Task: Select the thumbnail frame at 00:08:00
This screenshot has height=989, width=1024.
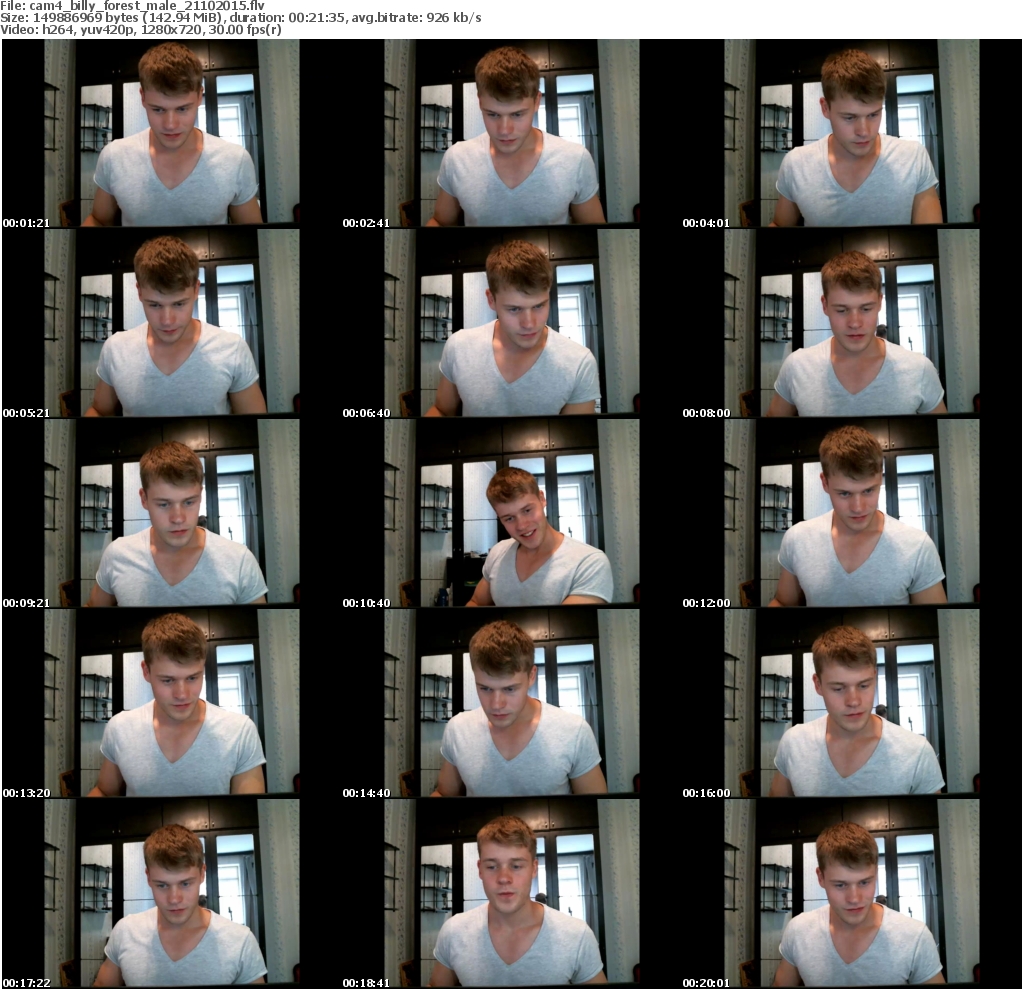Action: [852, 323]
